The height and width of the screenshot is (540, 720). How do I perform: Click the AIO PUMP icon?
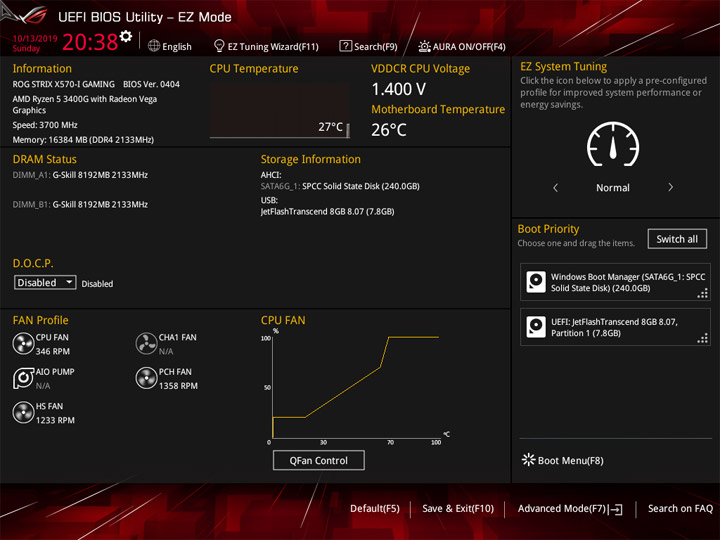pos(23,378)
